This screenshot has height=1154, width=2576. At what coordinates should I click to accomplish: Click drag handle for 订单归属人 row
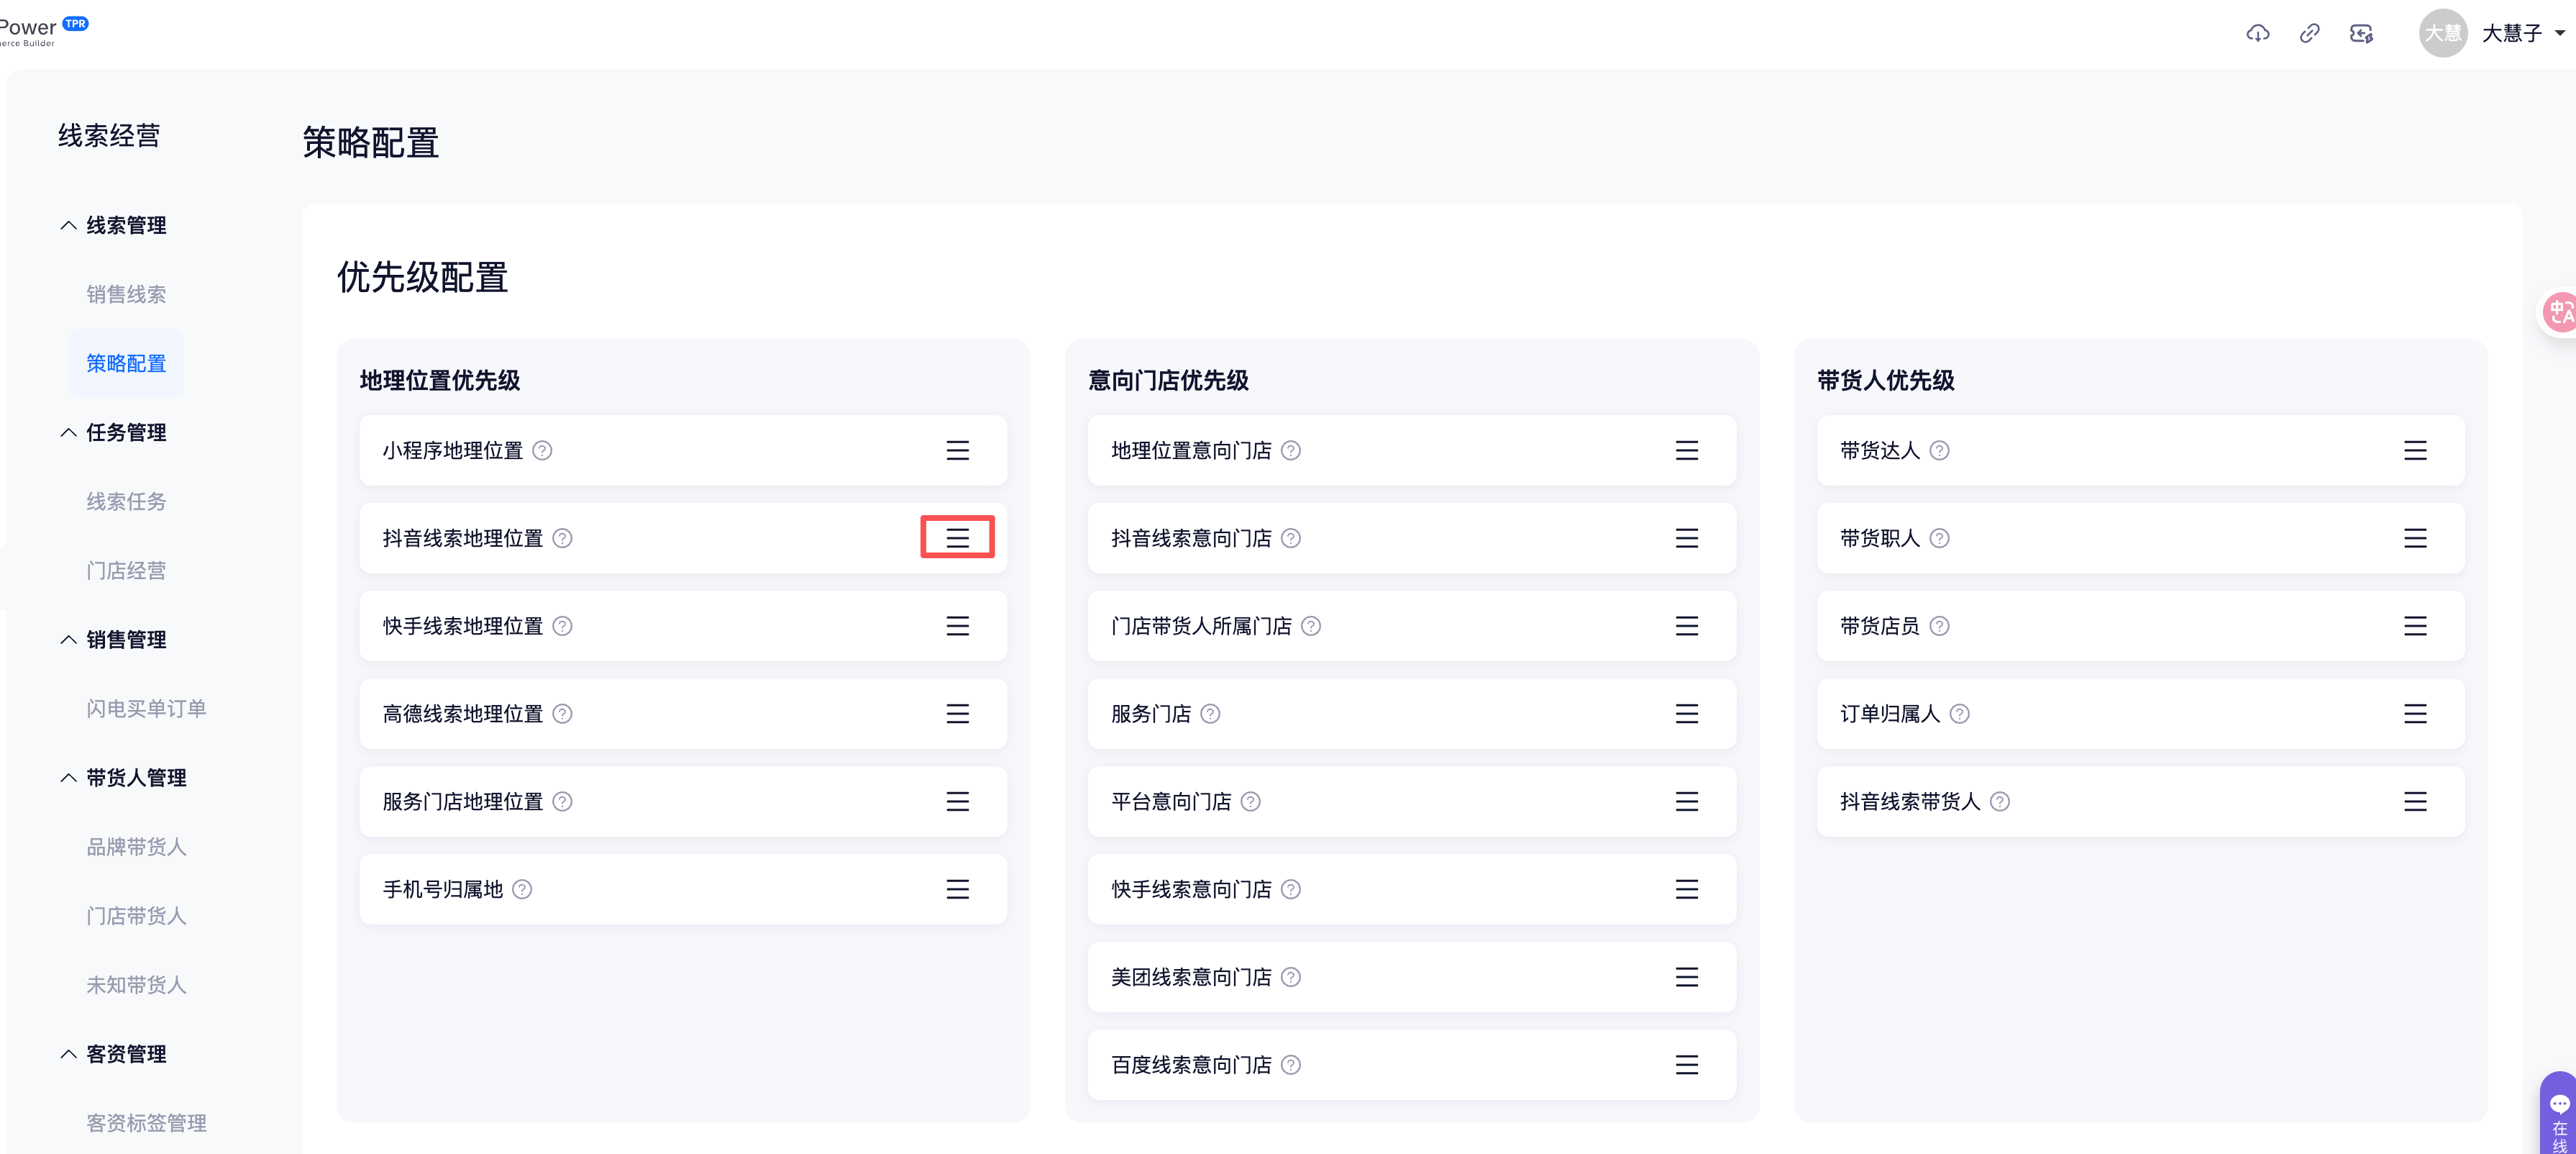(2414, 714)
